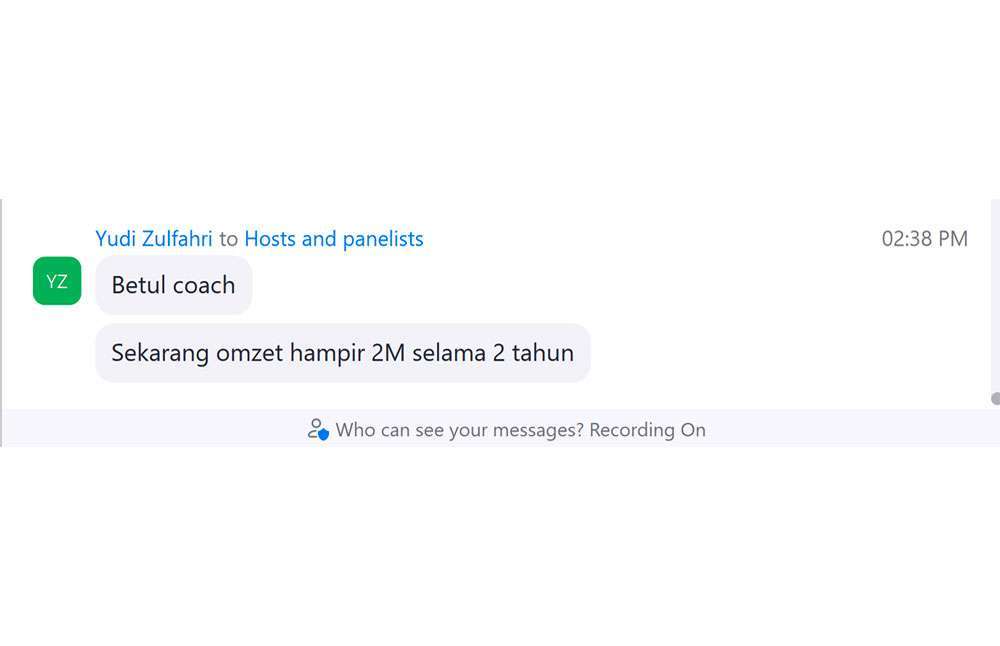The image size is (1000, 646).
Task: Click the word "Betul" in first bubble
Action: tap(139, 285)
